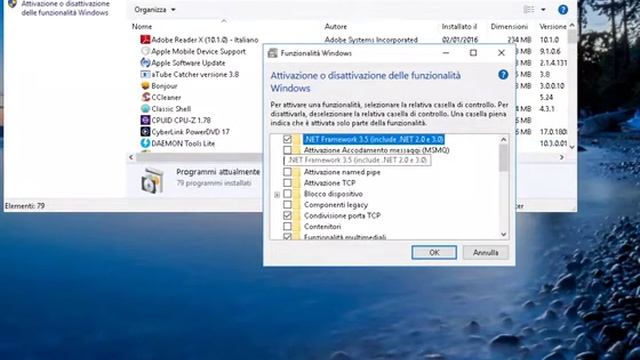Select the Contenitori feature label

(x=322, y=227)
